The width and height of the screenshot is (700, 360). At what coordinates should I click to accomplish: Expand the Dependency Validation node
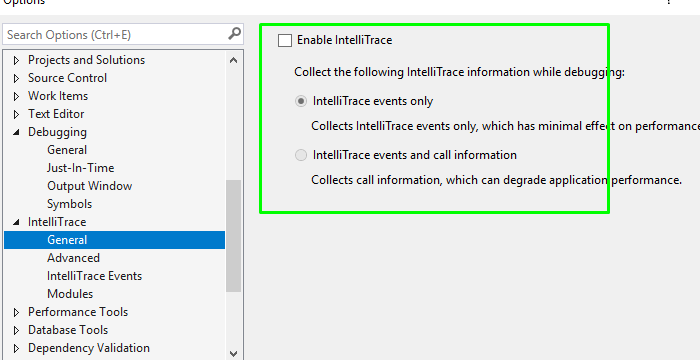click(17, 348)
